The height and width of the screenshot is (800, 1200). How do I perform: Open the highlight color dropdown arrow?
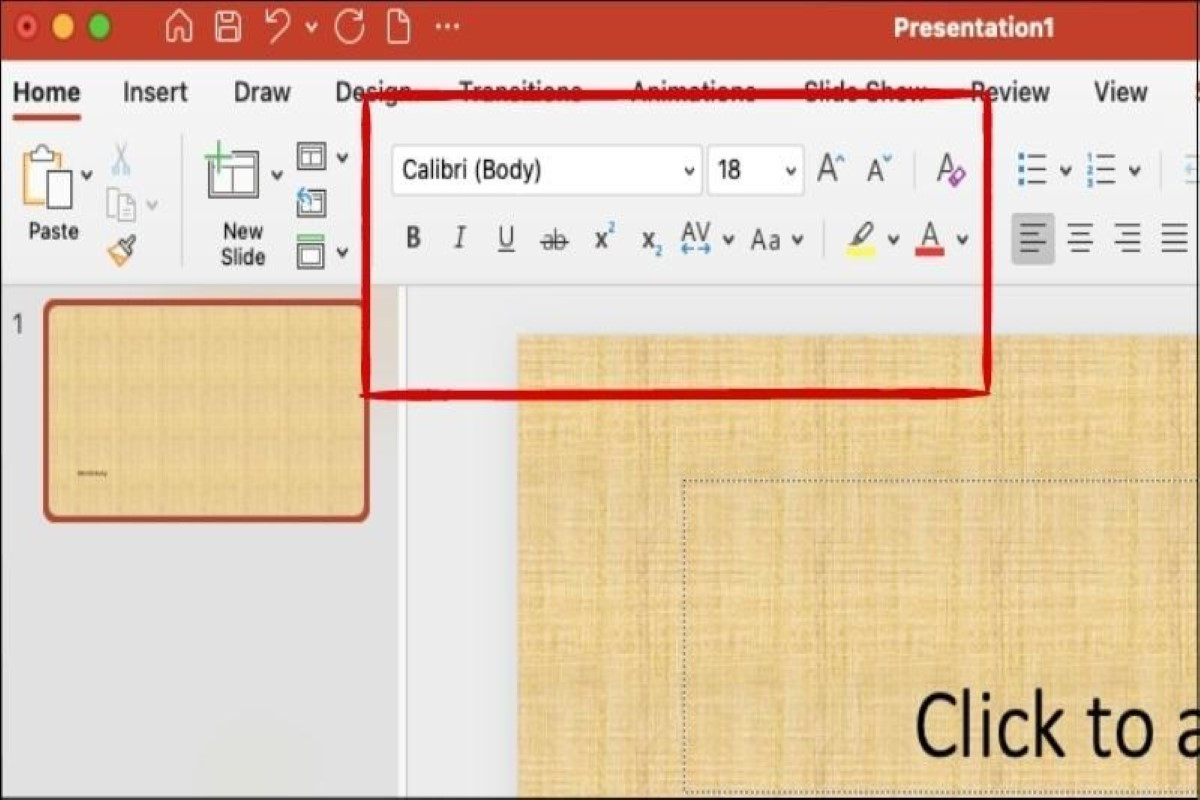[x=893, y=240]
